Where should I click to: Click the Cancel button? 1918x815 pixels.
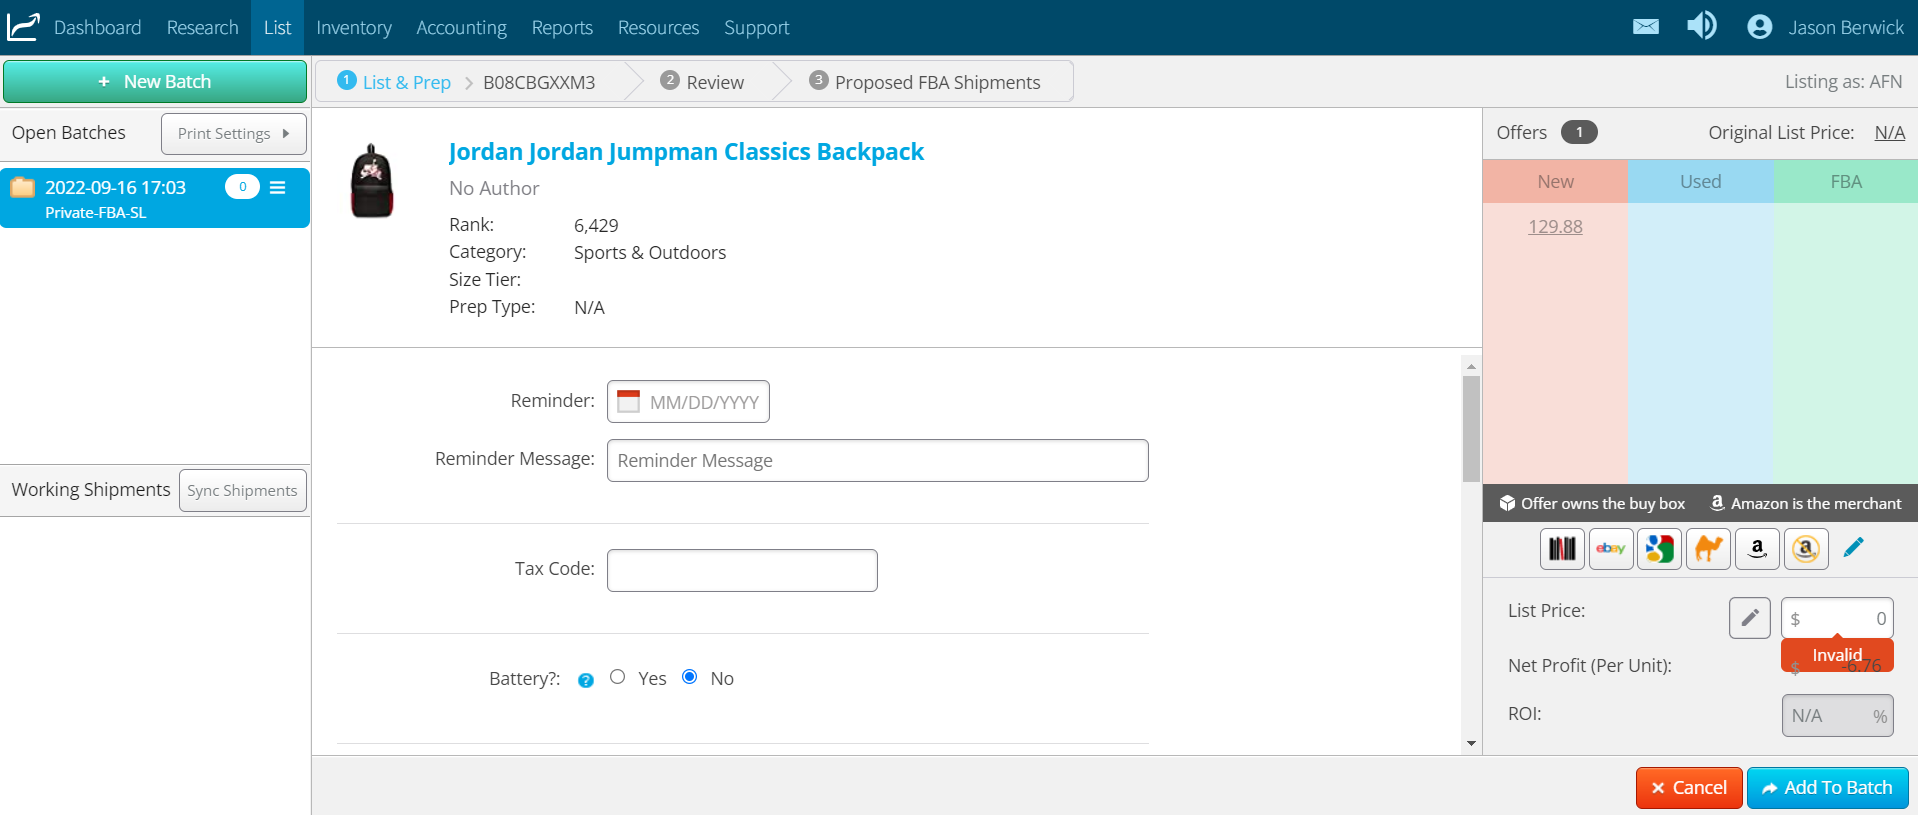[1689, 788]
